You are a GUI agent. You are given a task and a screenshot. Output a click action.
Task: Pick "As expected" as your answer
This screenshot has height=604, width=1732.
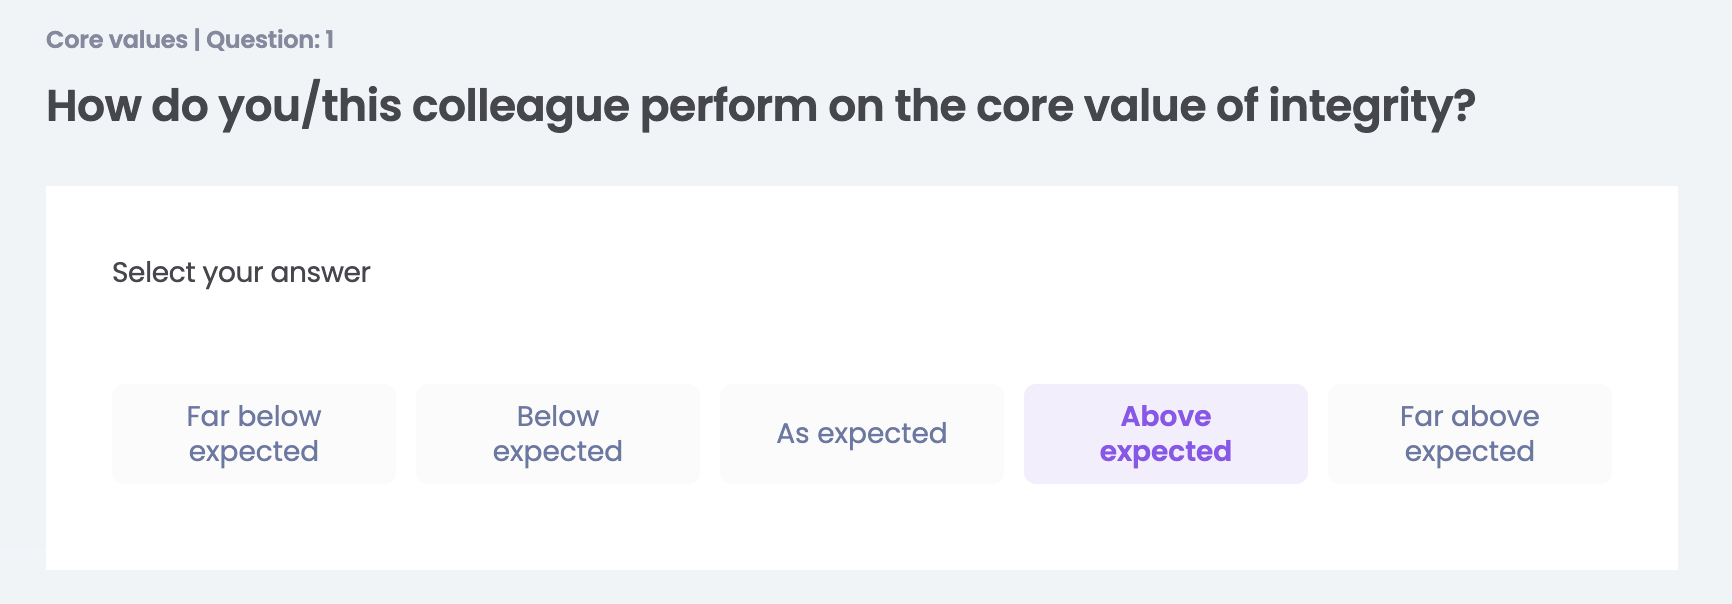click(862, 434)
